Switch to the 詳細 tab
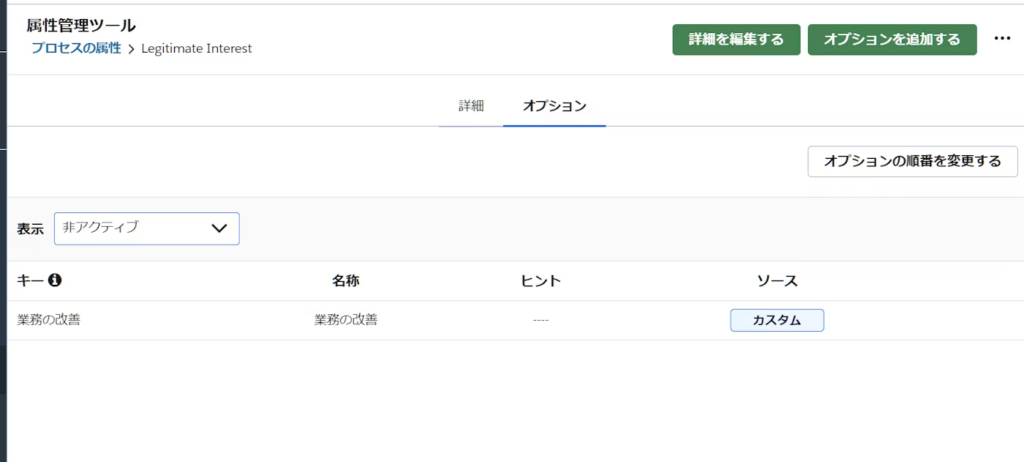Image resolution: width=1024 pixels, height=462 pixels. point(471,105)
